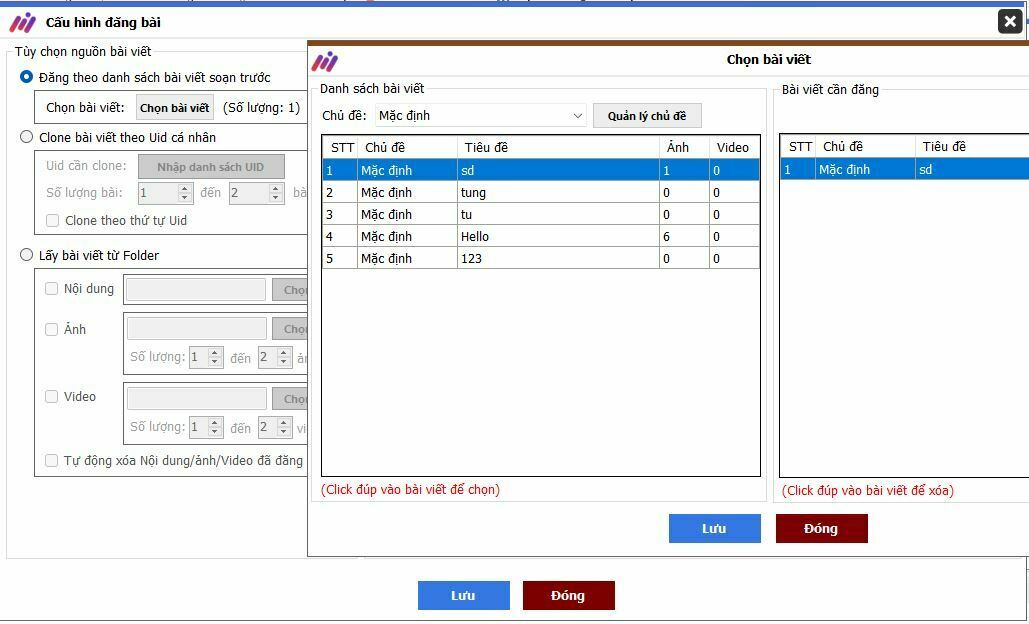Screen dimensions: 1029x624
Task: Click the app logo beside Cấu hình đăng bài
Action: (22, 22)
